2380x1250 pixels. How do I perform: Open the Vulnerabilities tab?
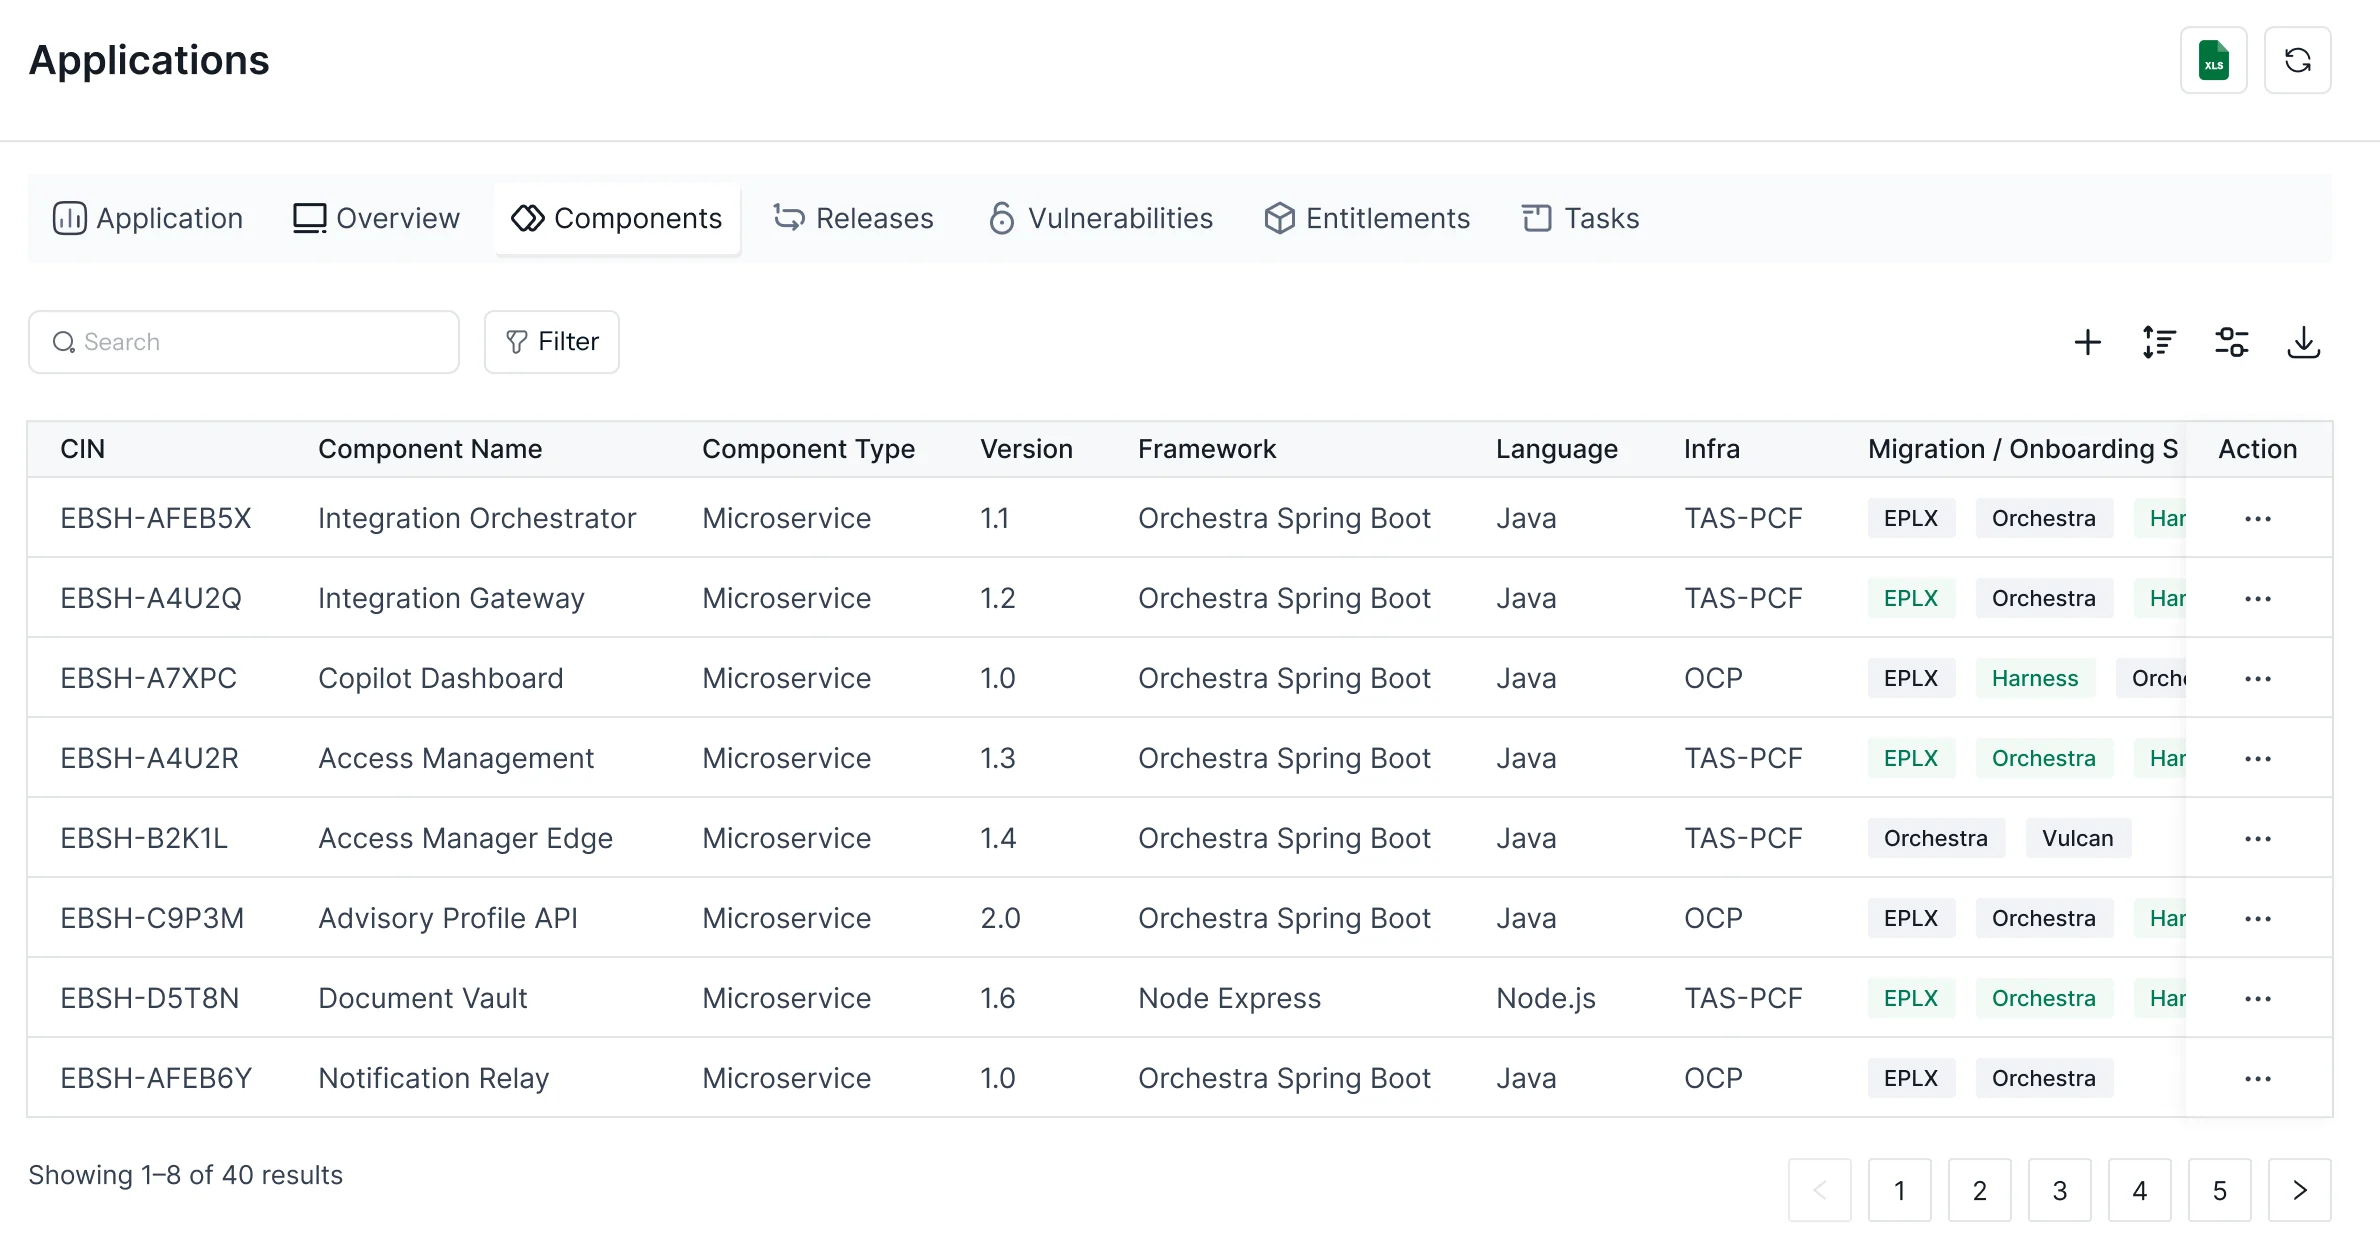point(1100,218)
